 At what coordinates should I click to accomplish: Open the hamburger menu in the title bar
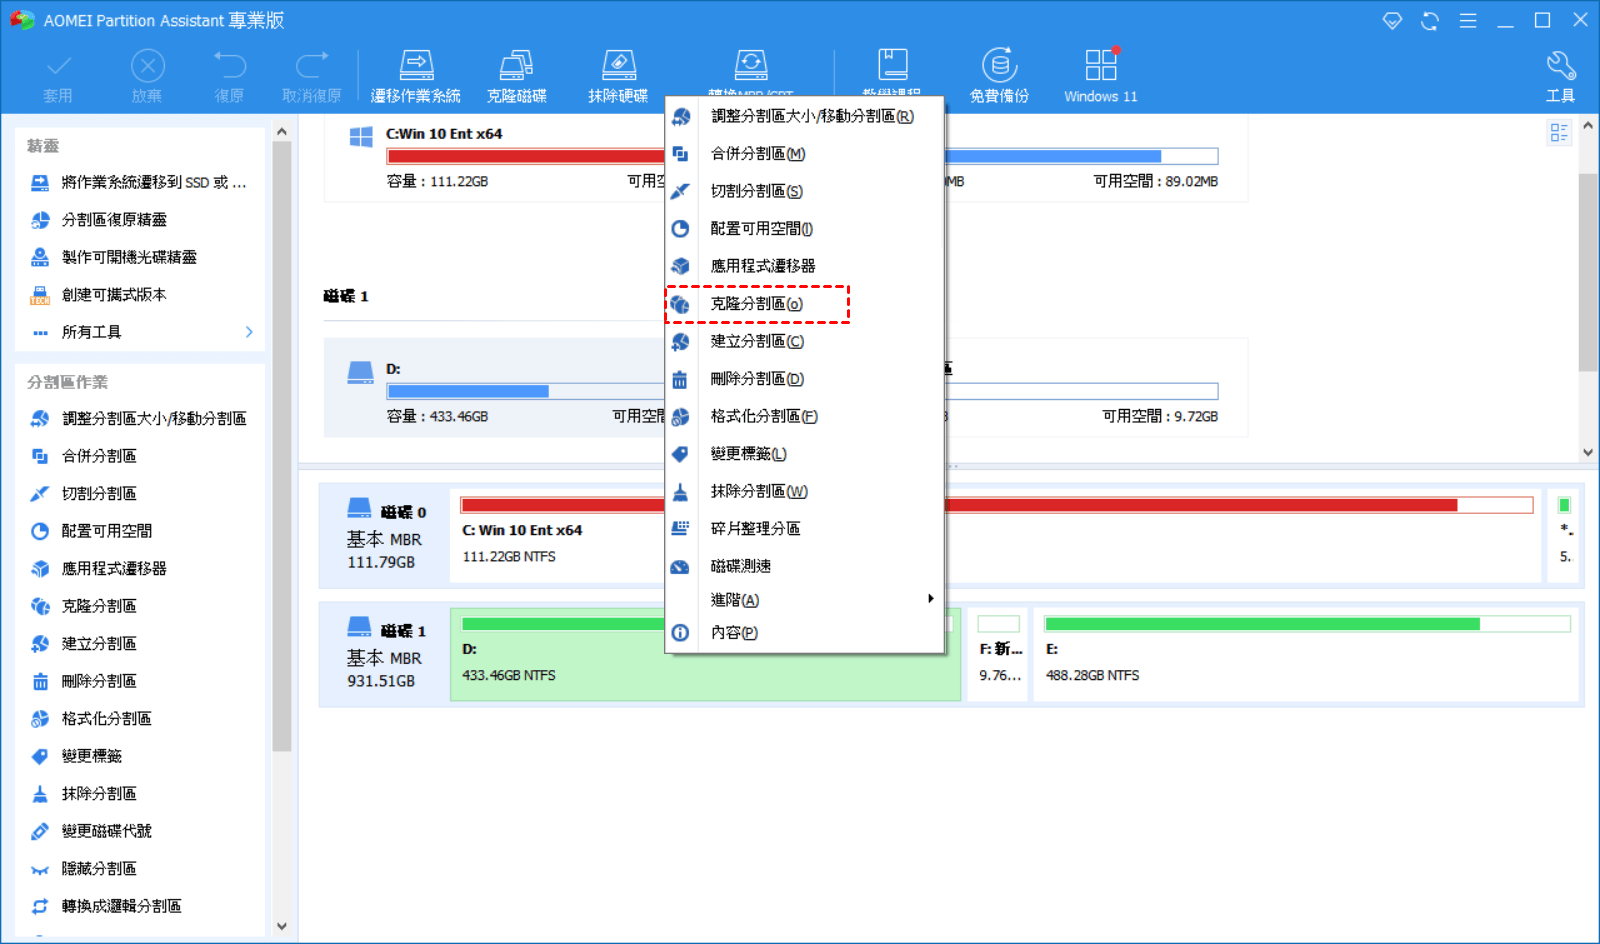[1468, 21]
